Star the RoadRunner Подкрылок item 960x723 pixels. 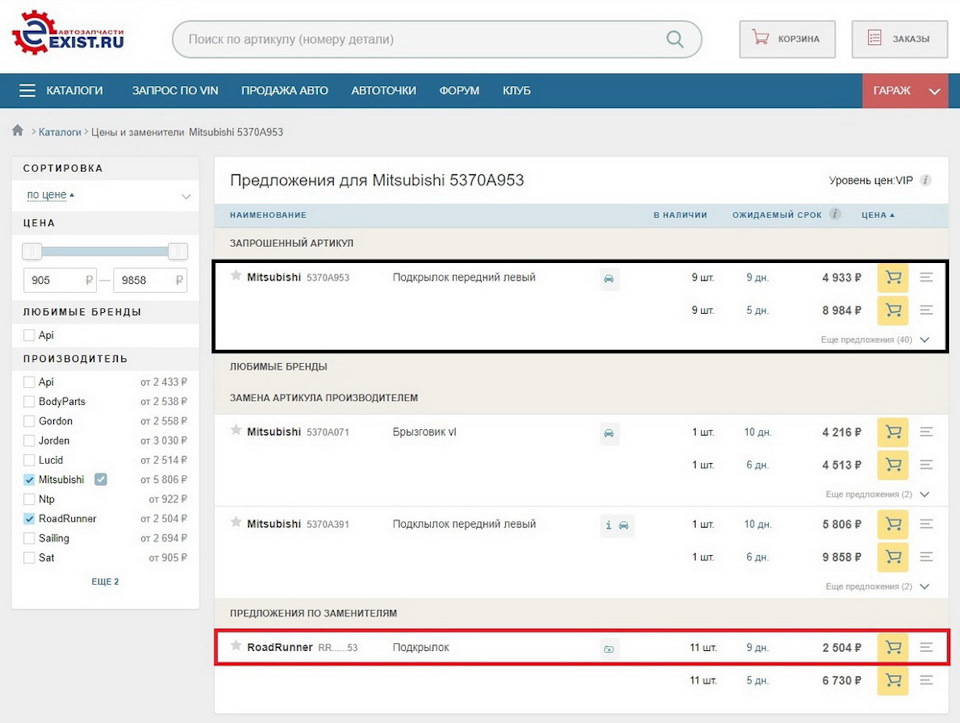(236, 646)
